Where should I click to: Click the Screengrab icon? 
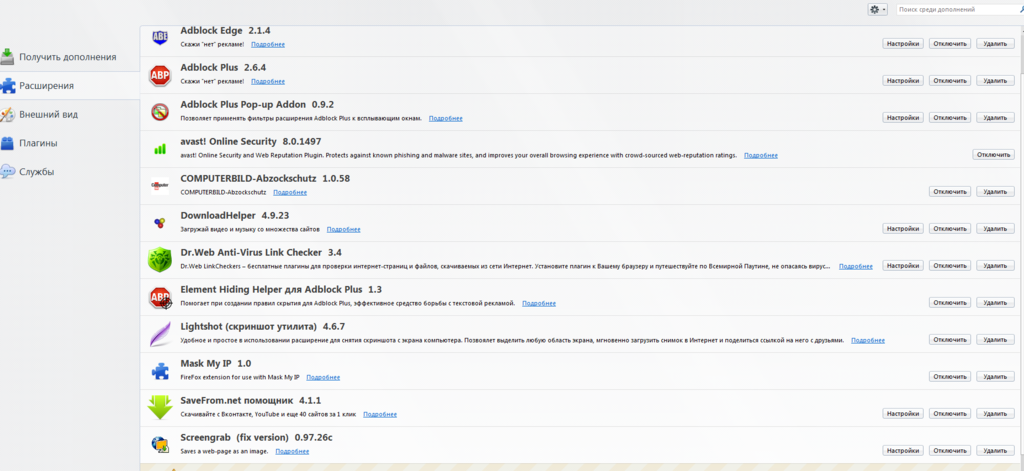pos(159,445)
